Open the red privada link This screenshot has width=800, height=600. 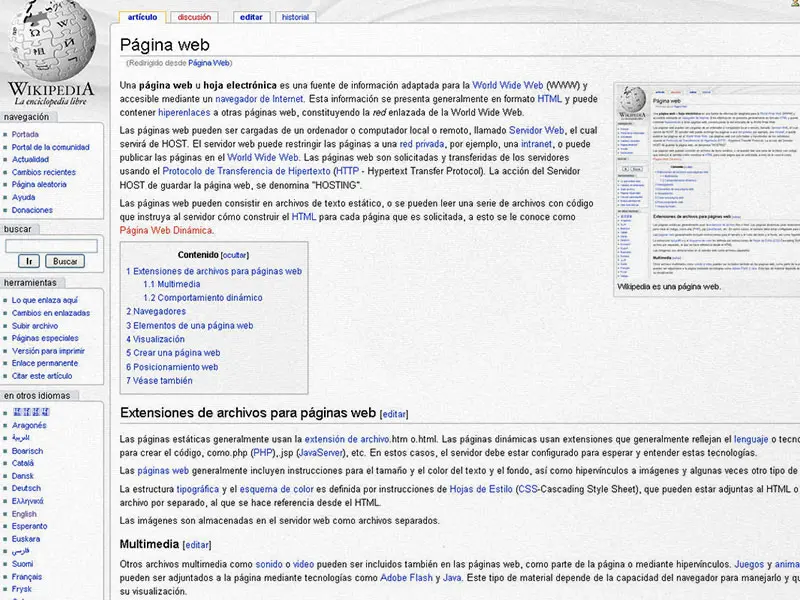(x=421, y=144)
